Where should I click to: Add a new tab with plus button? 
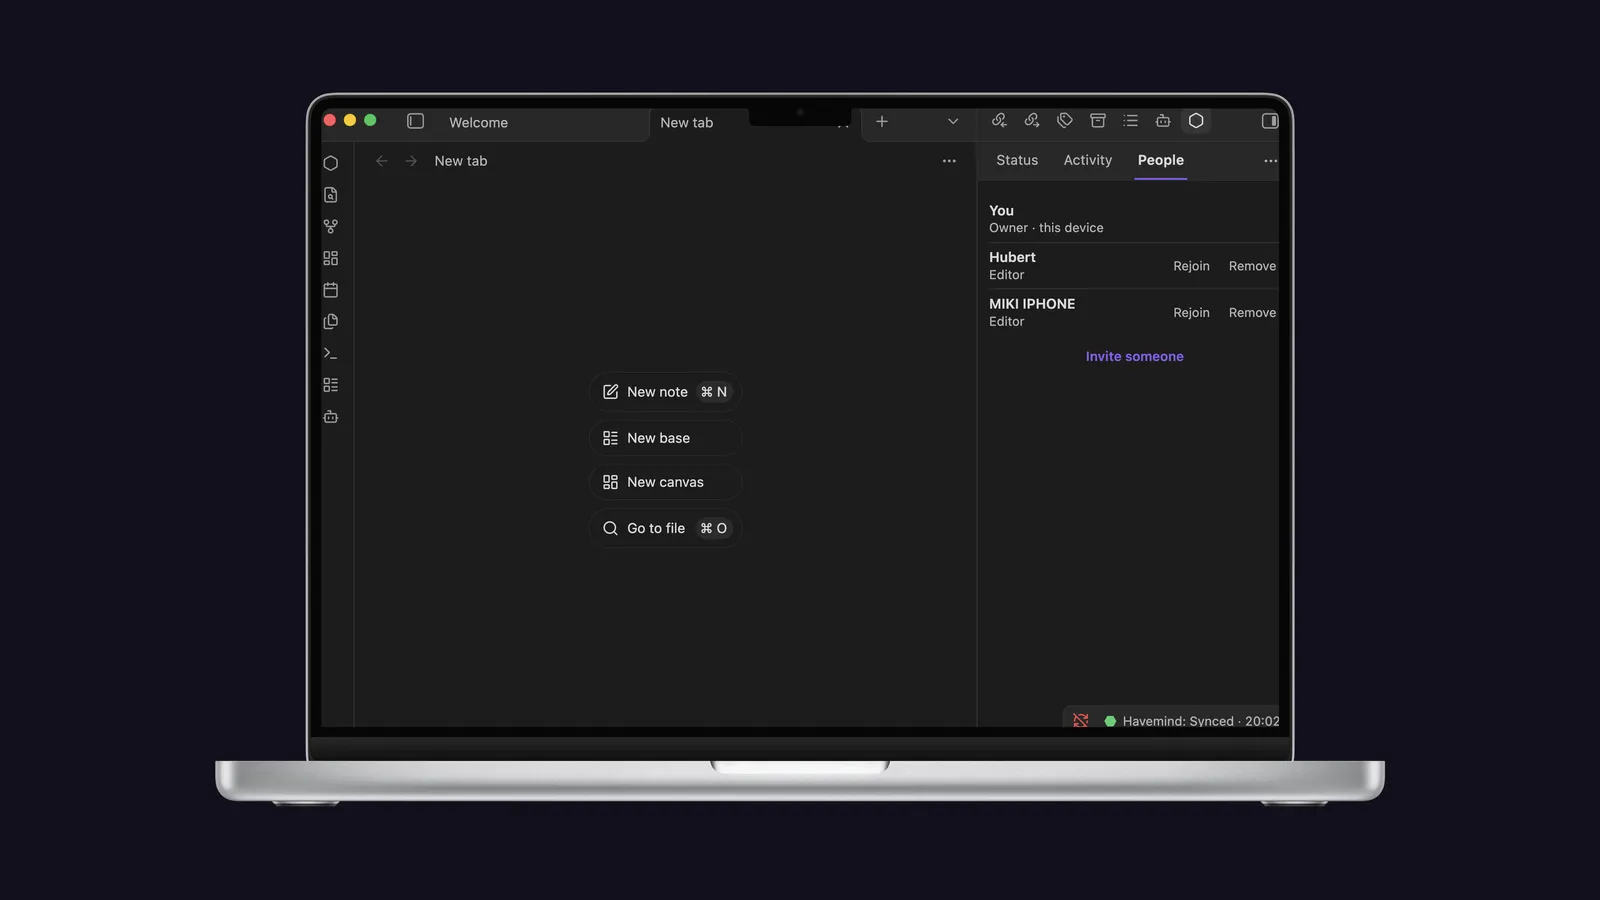click(x=882, y=121)
